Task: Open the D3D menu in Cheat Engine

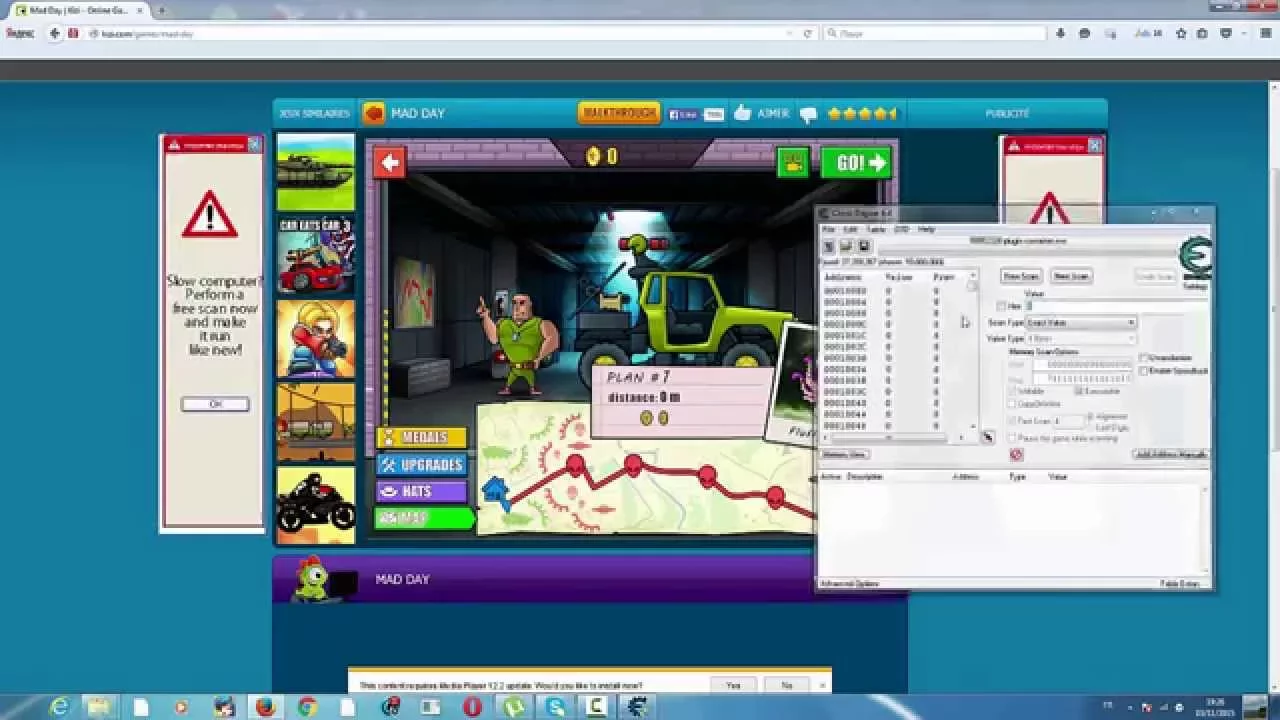Action: click(x=901, y=229)
